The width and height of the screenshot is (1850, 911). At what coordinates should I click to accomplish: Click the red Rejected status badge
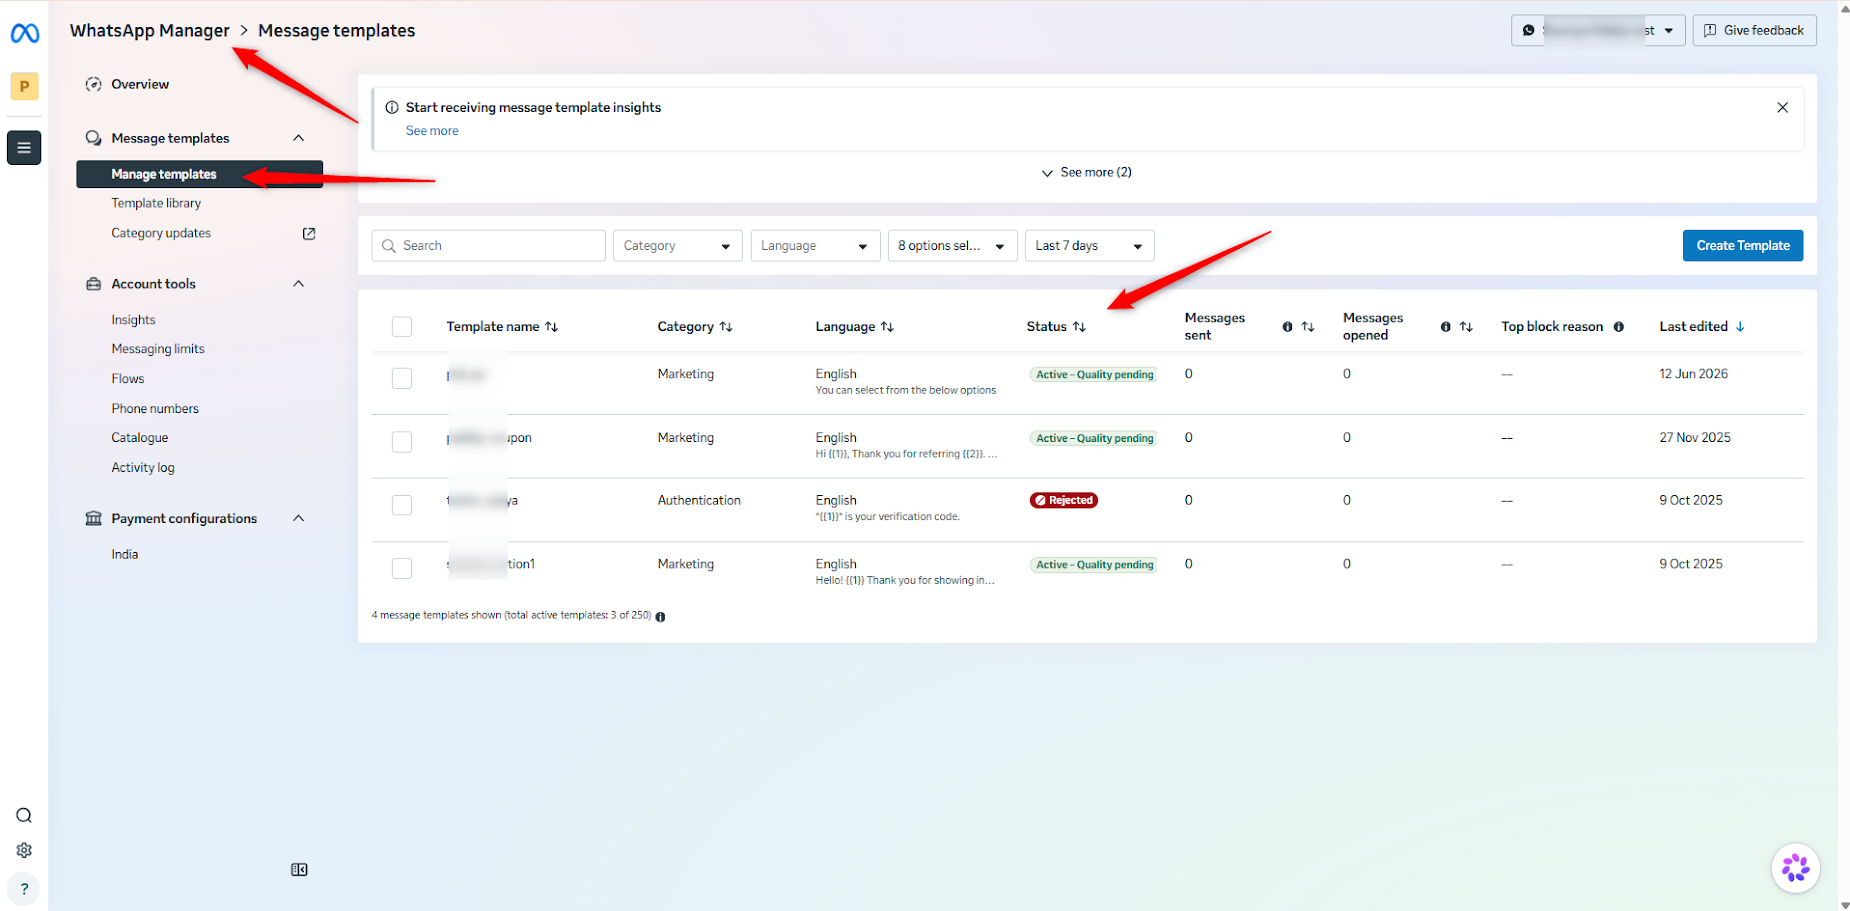(1064, 501)
